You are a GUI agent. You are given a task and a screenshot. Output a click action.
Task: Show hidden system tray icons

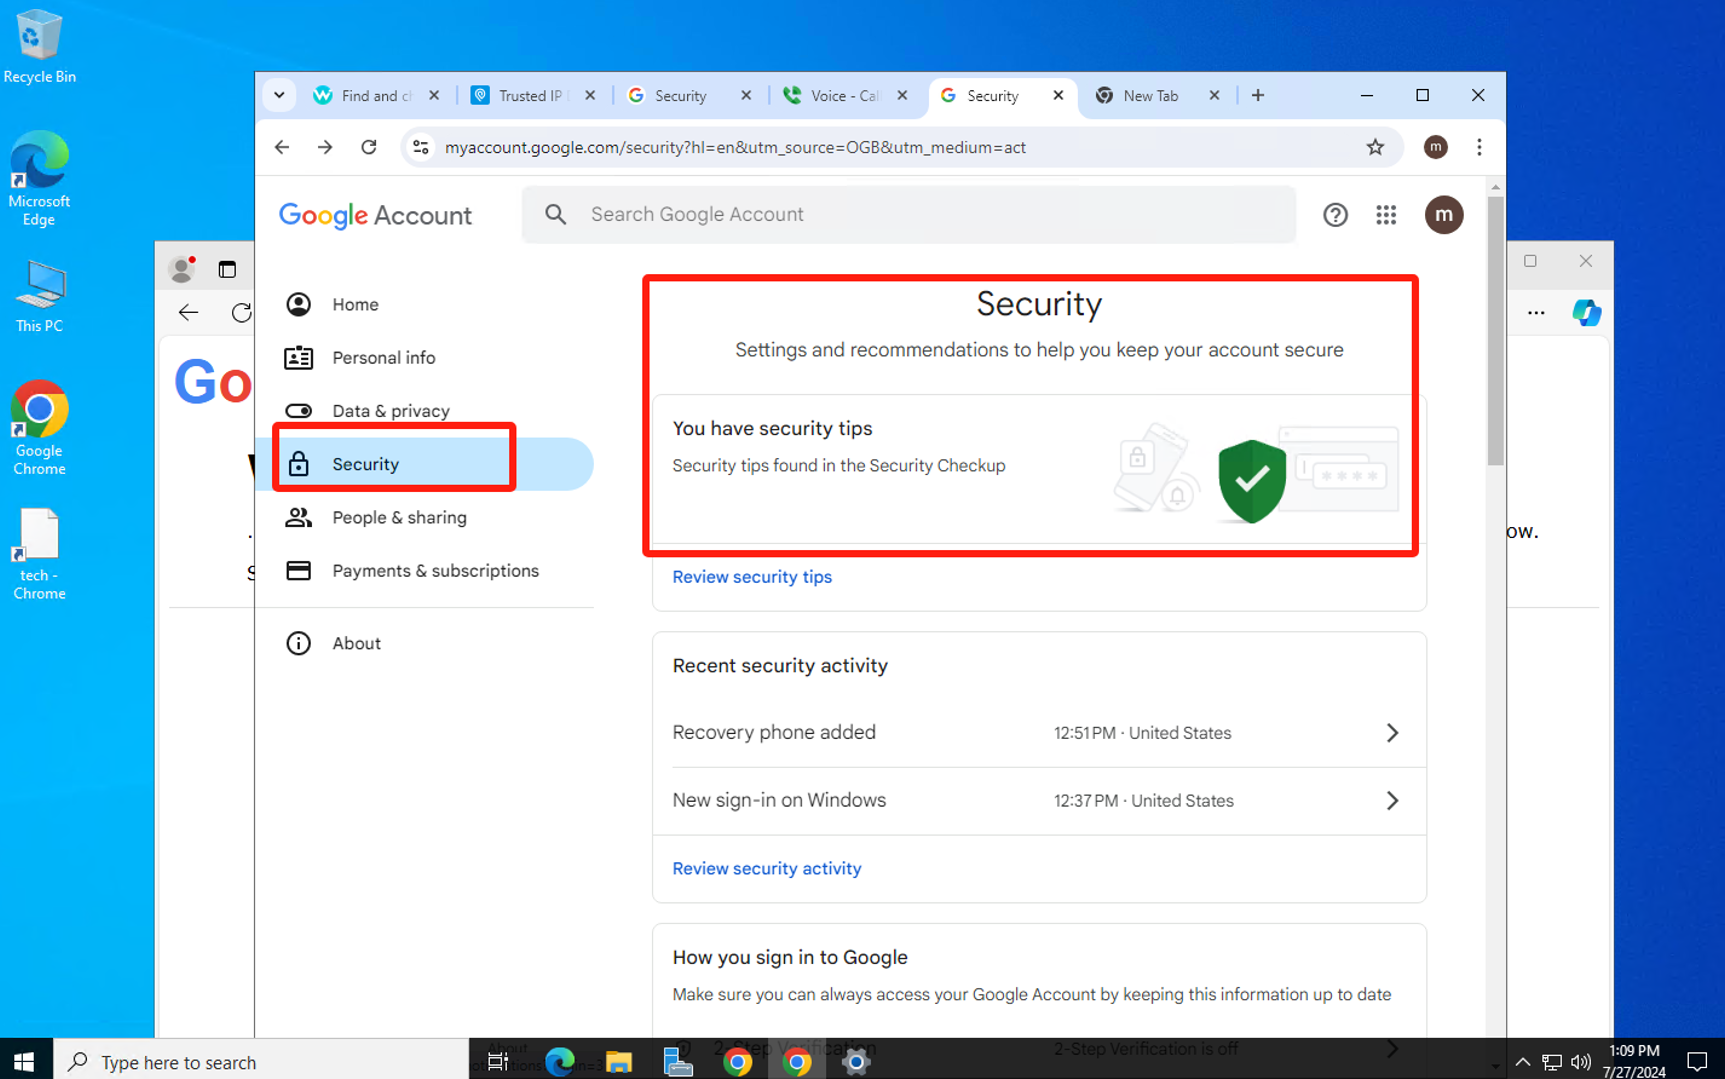[1521, 1061]
